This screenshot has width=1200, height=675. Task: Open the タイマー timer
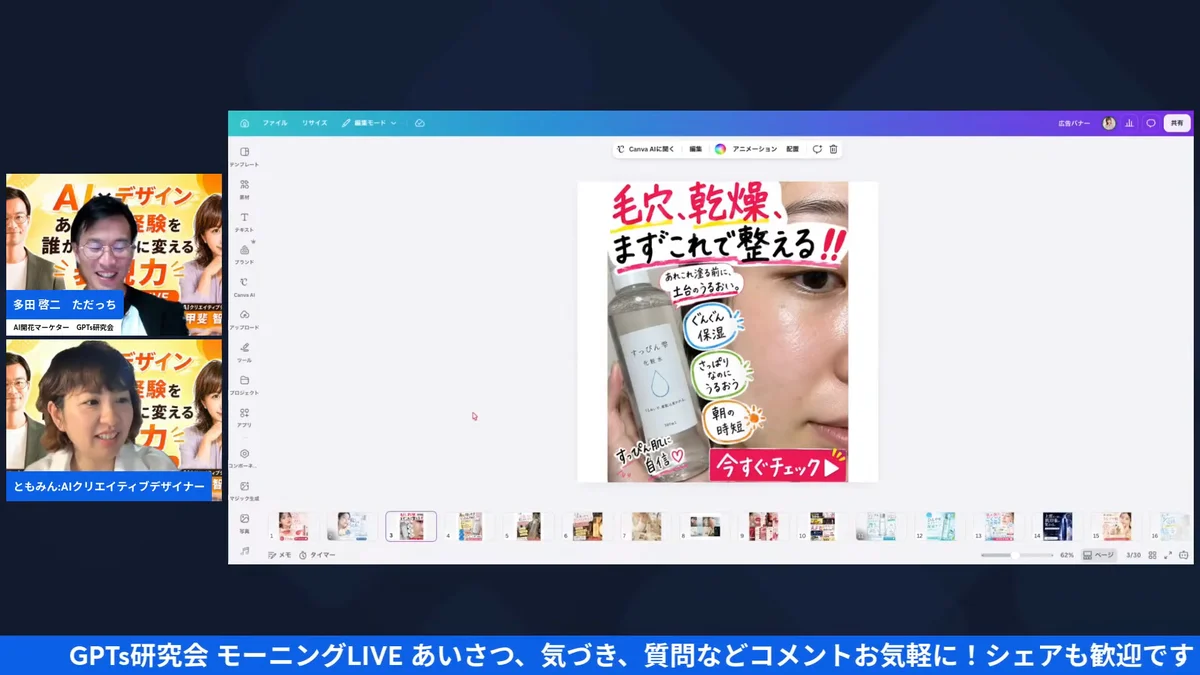point(317,555)
